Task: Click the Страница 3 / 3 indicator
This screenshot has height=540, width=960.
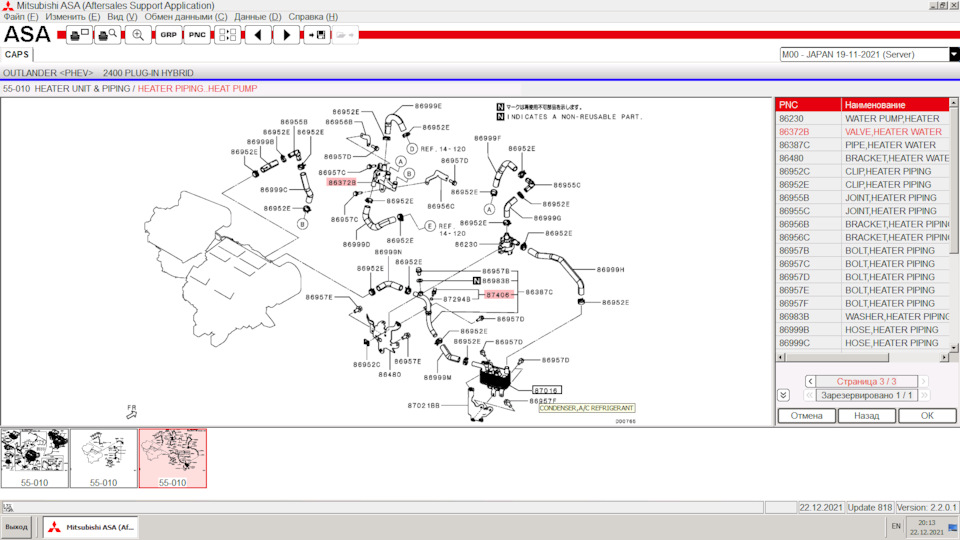Action: tap(866, 381)
